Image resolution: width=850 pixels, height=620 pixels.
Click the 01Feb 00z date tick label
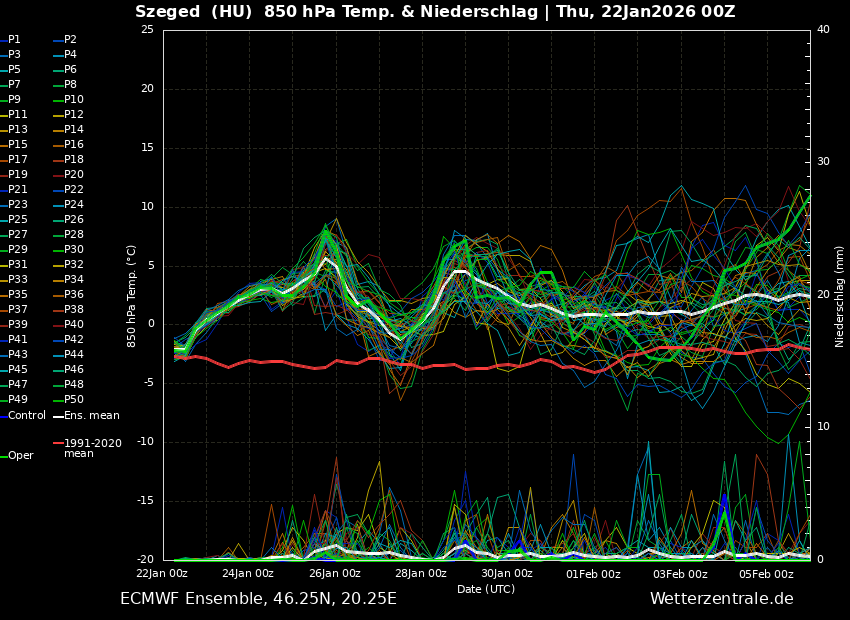click(593, 574)
